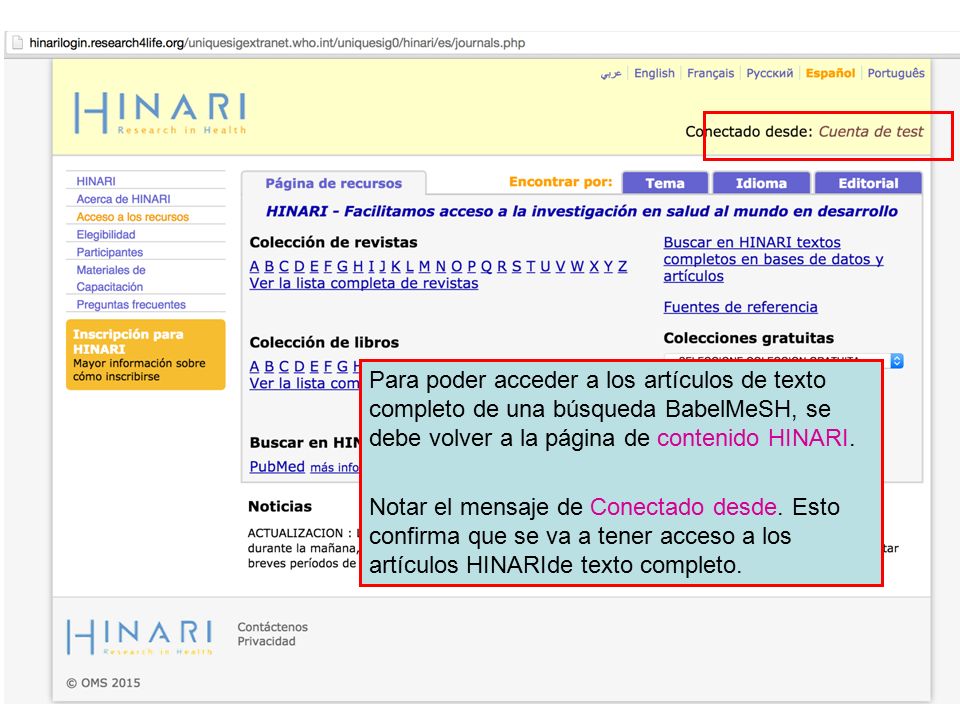The width and height of the screenshot is (960, 720).
Task: Click letter A in Colección de libros
Action: click(x=255, y=367)
